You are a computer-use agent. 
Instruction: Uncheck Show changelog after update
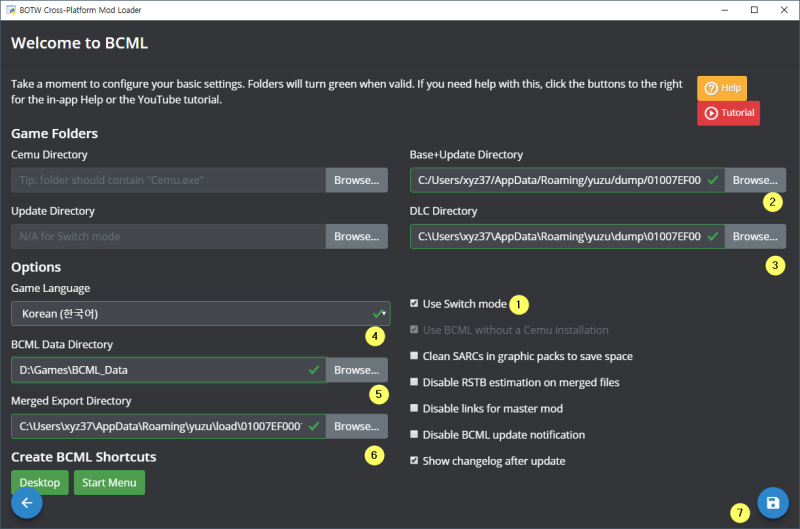coord(415,461)
